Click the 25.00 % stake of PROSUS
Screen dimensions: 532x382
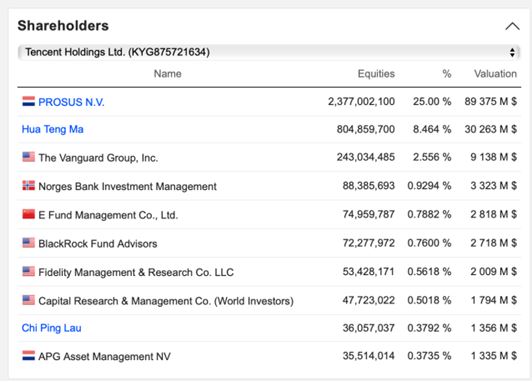pyautogui.click(x=432, y=101)
